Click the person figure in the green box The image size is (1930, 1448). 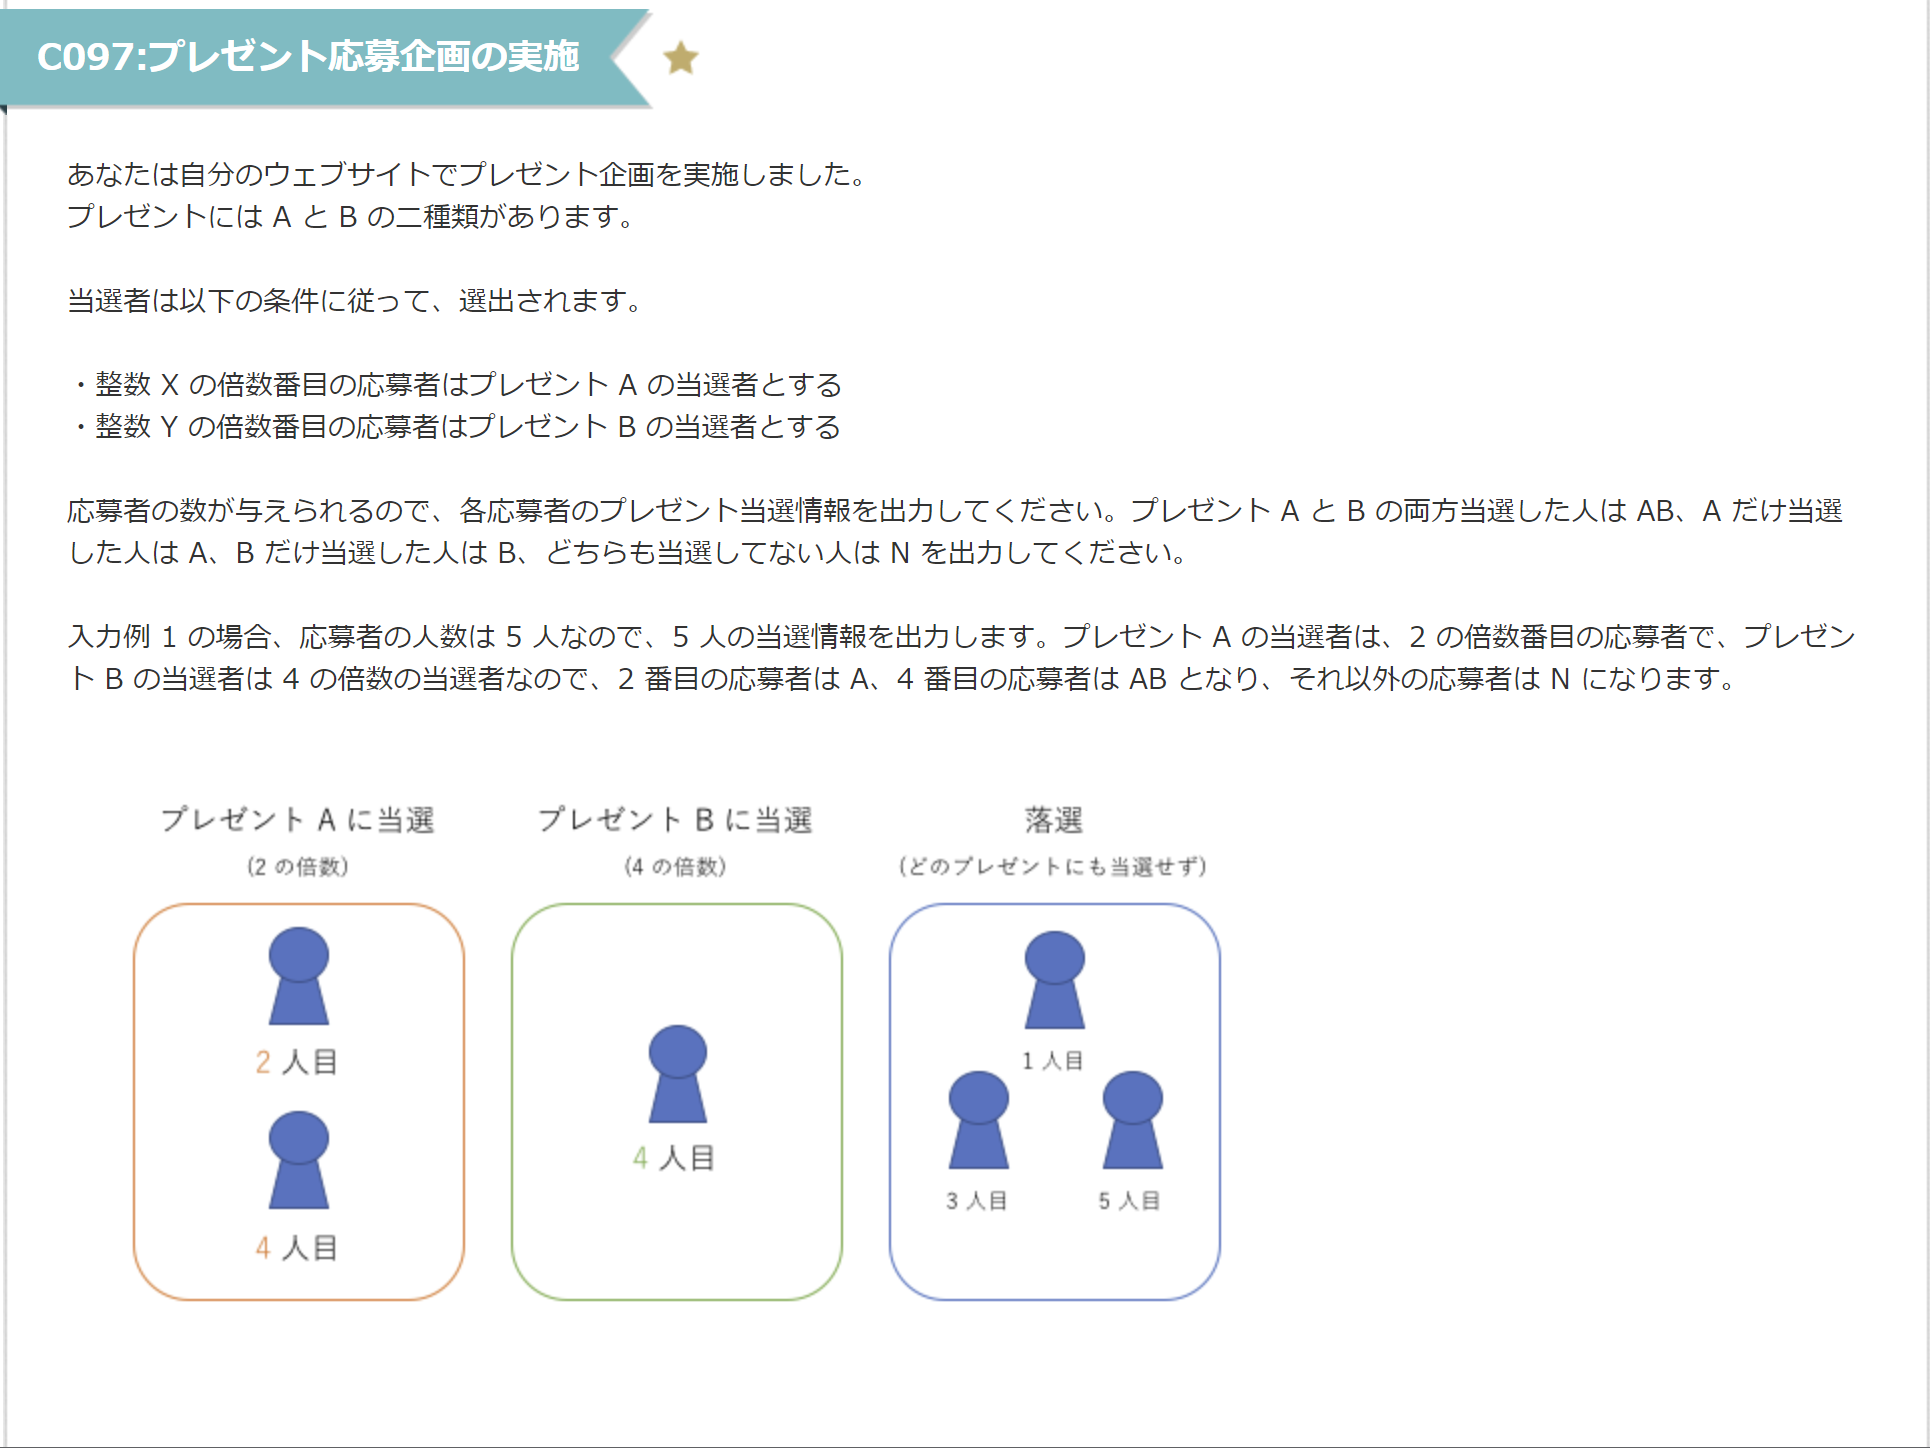pos(677,1074)
